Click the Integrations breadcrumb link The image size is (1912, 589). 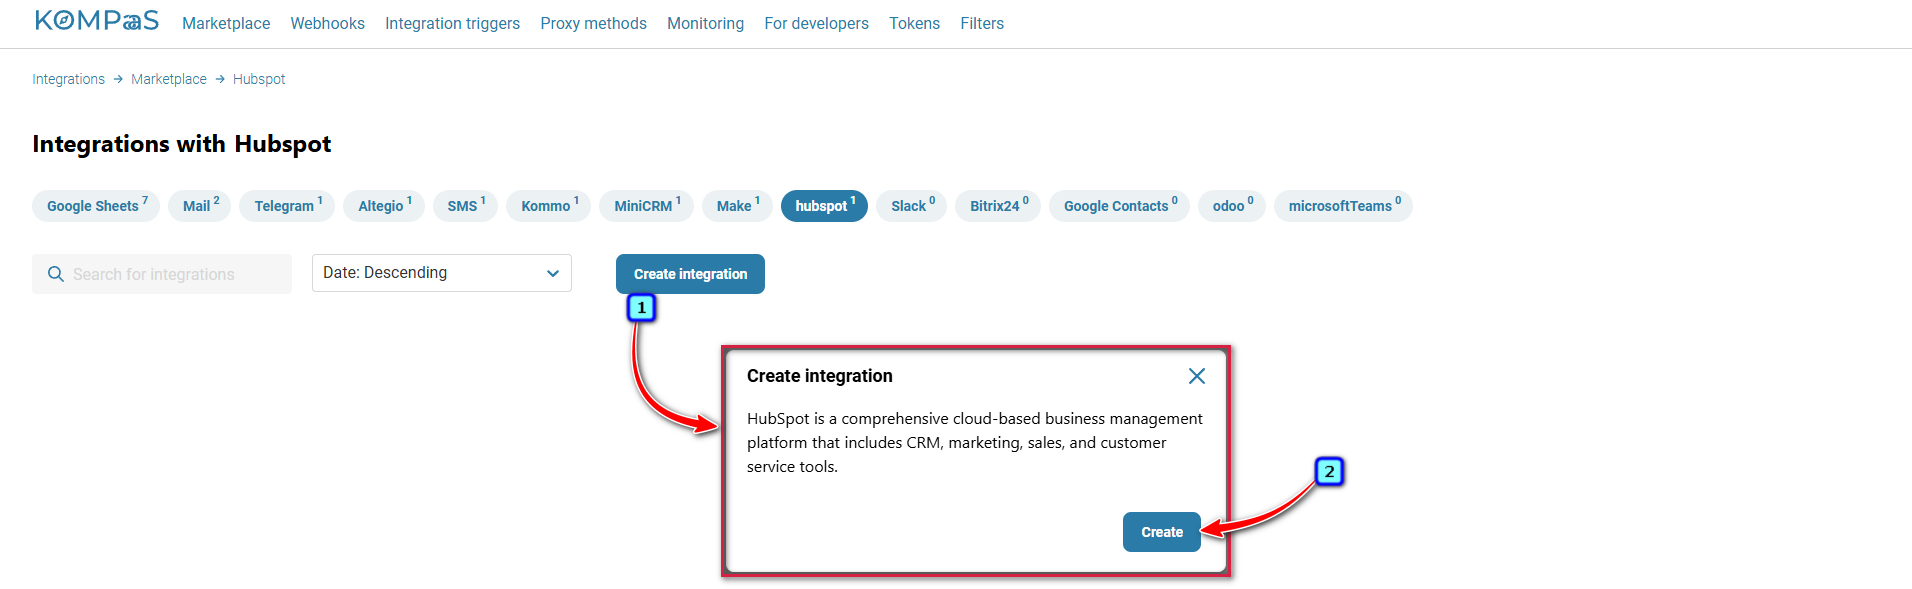click(x=68, y=79)
